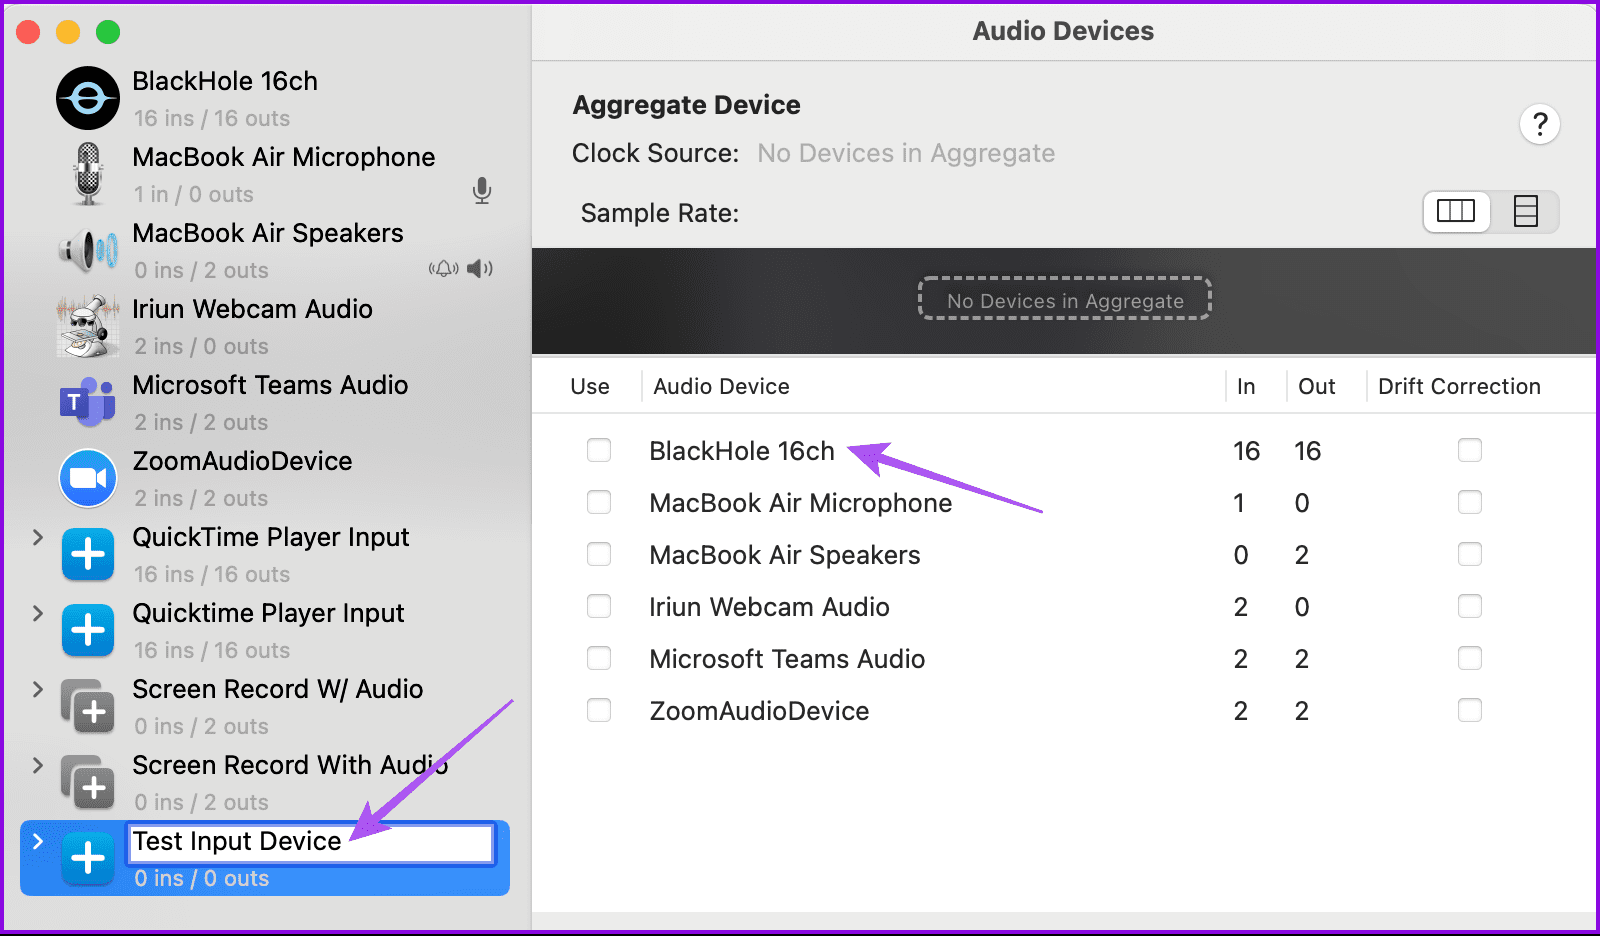Expand the QuickTime Player Input entry

[38, 537]
